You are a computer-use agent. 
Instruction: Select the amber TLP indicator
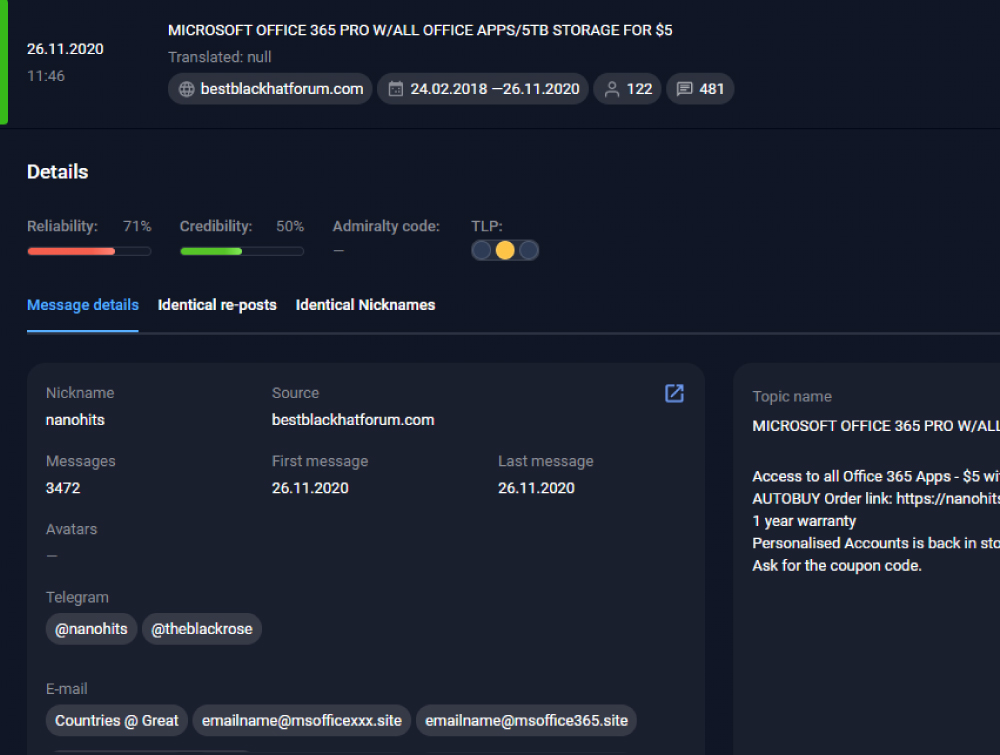tap(505, 250)
